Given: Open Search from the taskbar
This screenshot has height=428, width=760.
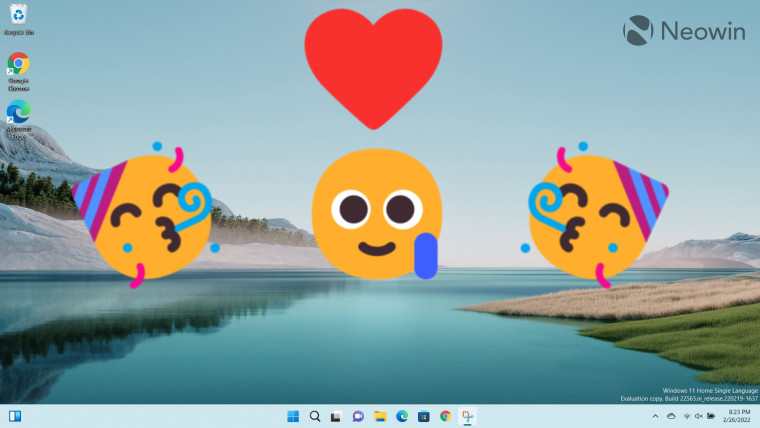Looking at the screenshot, I should tap(315, 416).
